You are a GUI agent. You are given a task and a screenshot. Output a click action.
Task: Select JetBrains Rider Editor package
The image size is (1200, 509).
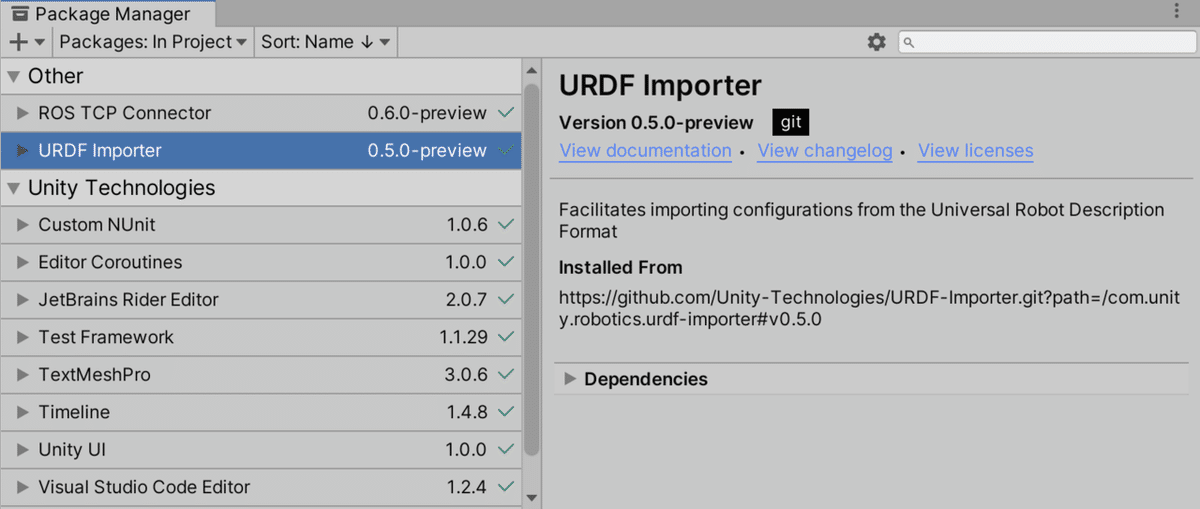click(x=261, y=299)
